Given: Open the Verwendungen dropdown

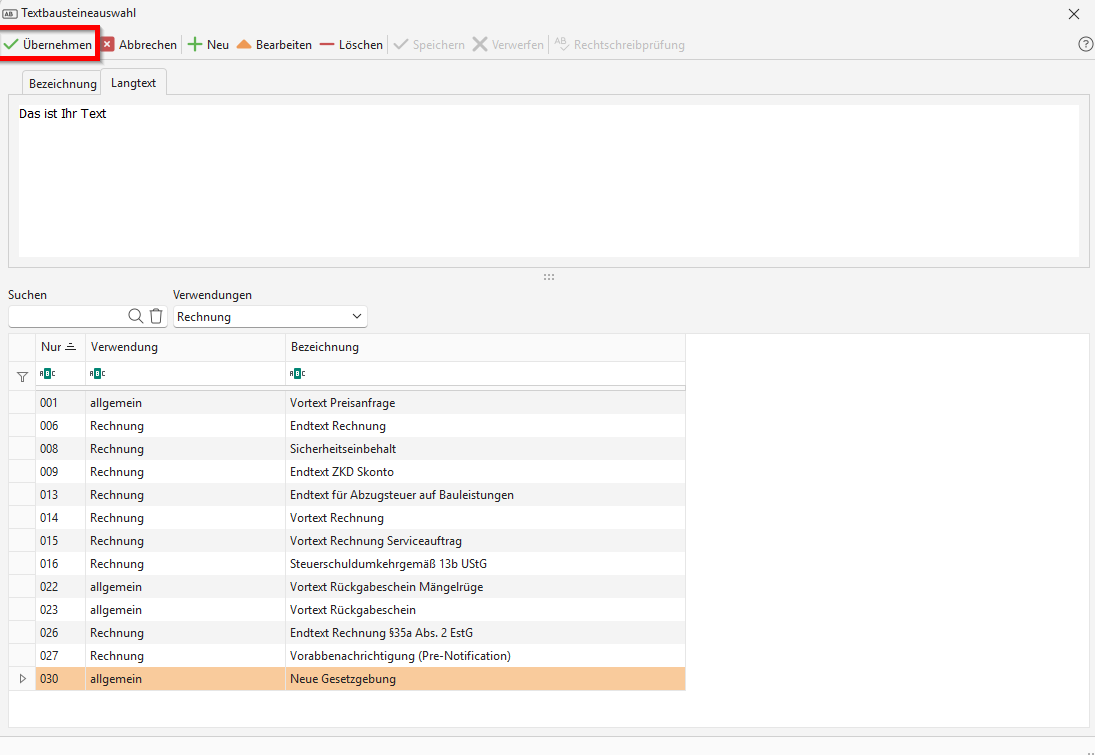Looking at the screenshot, I should tap(270, 316).
